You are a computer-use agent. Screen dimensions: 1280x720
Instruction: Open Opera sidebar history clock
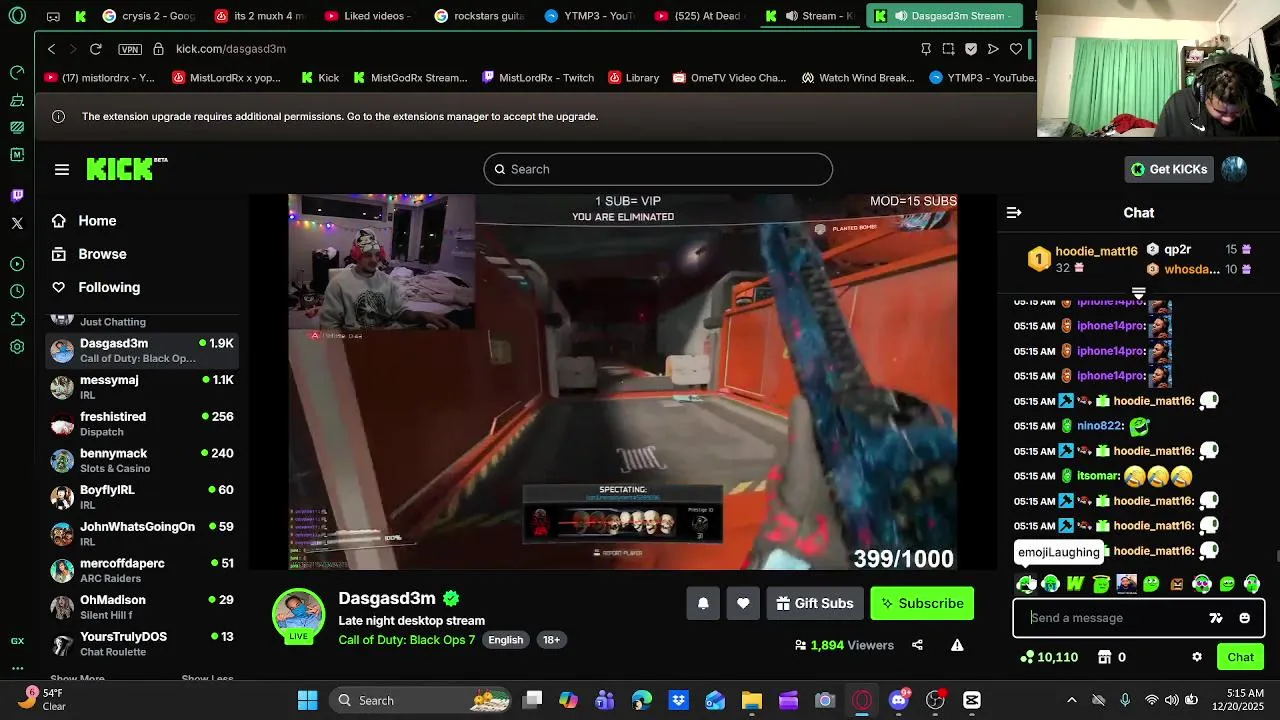(17, 291)
